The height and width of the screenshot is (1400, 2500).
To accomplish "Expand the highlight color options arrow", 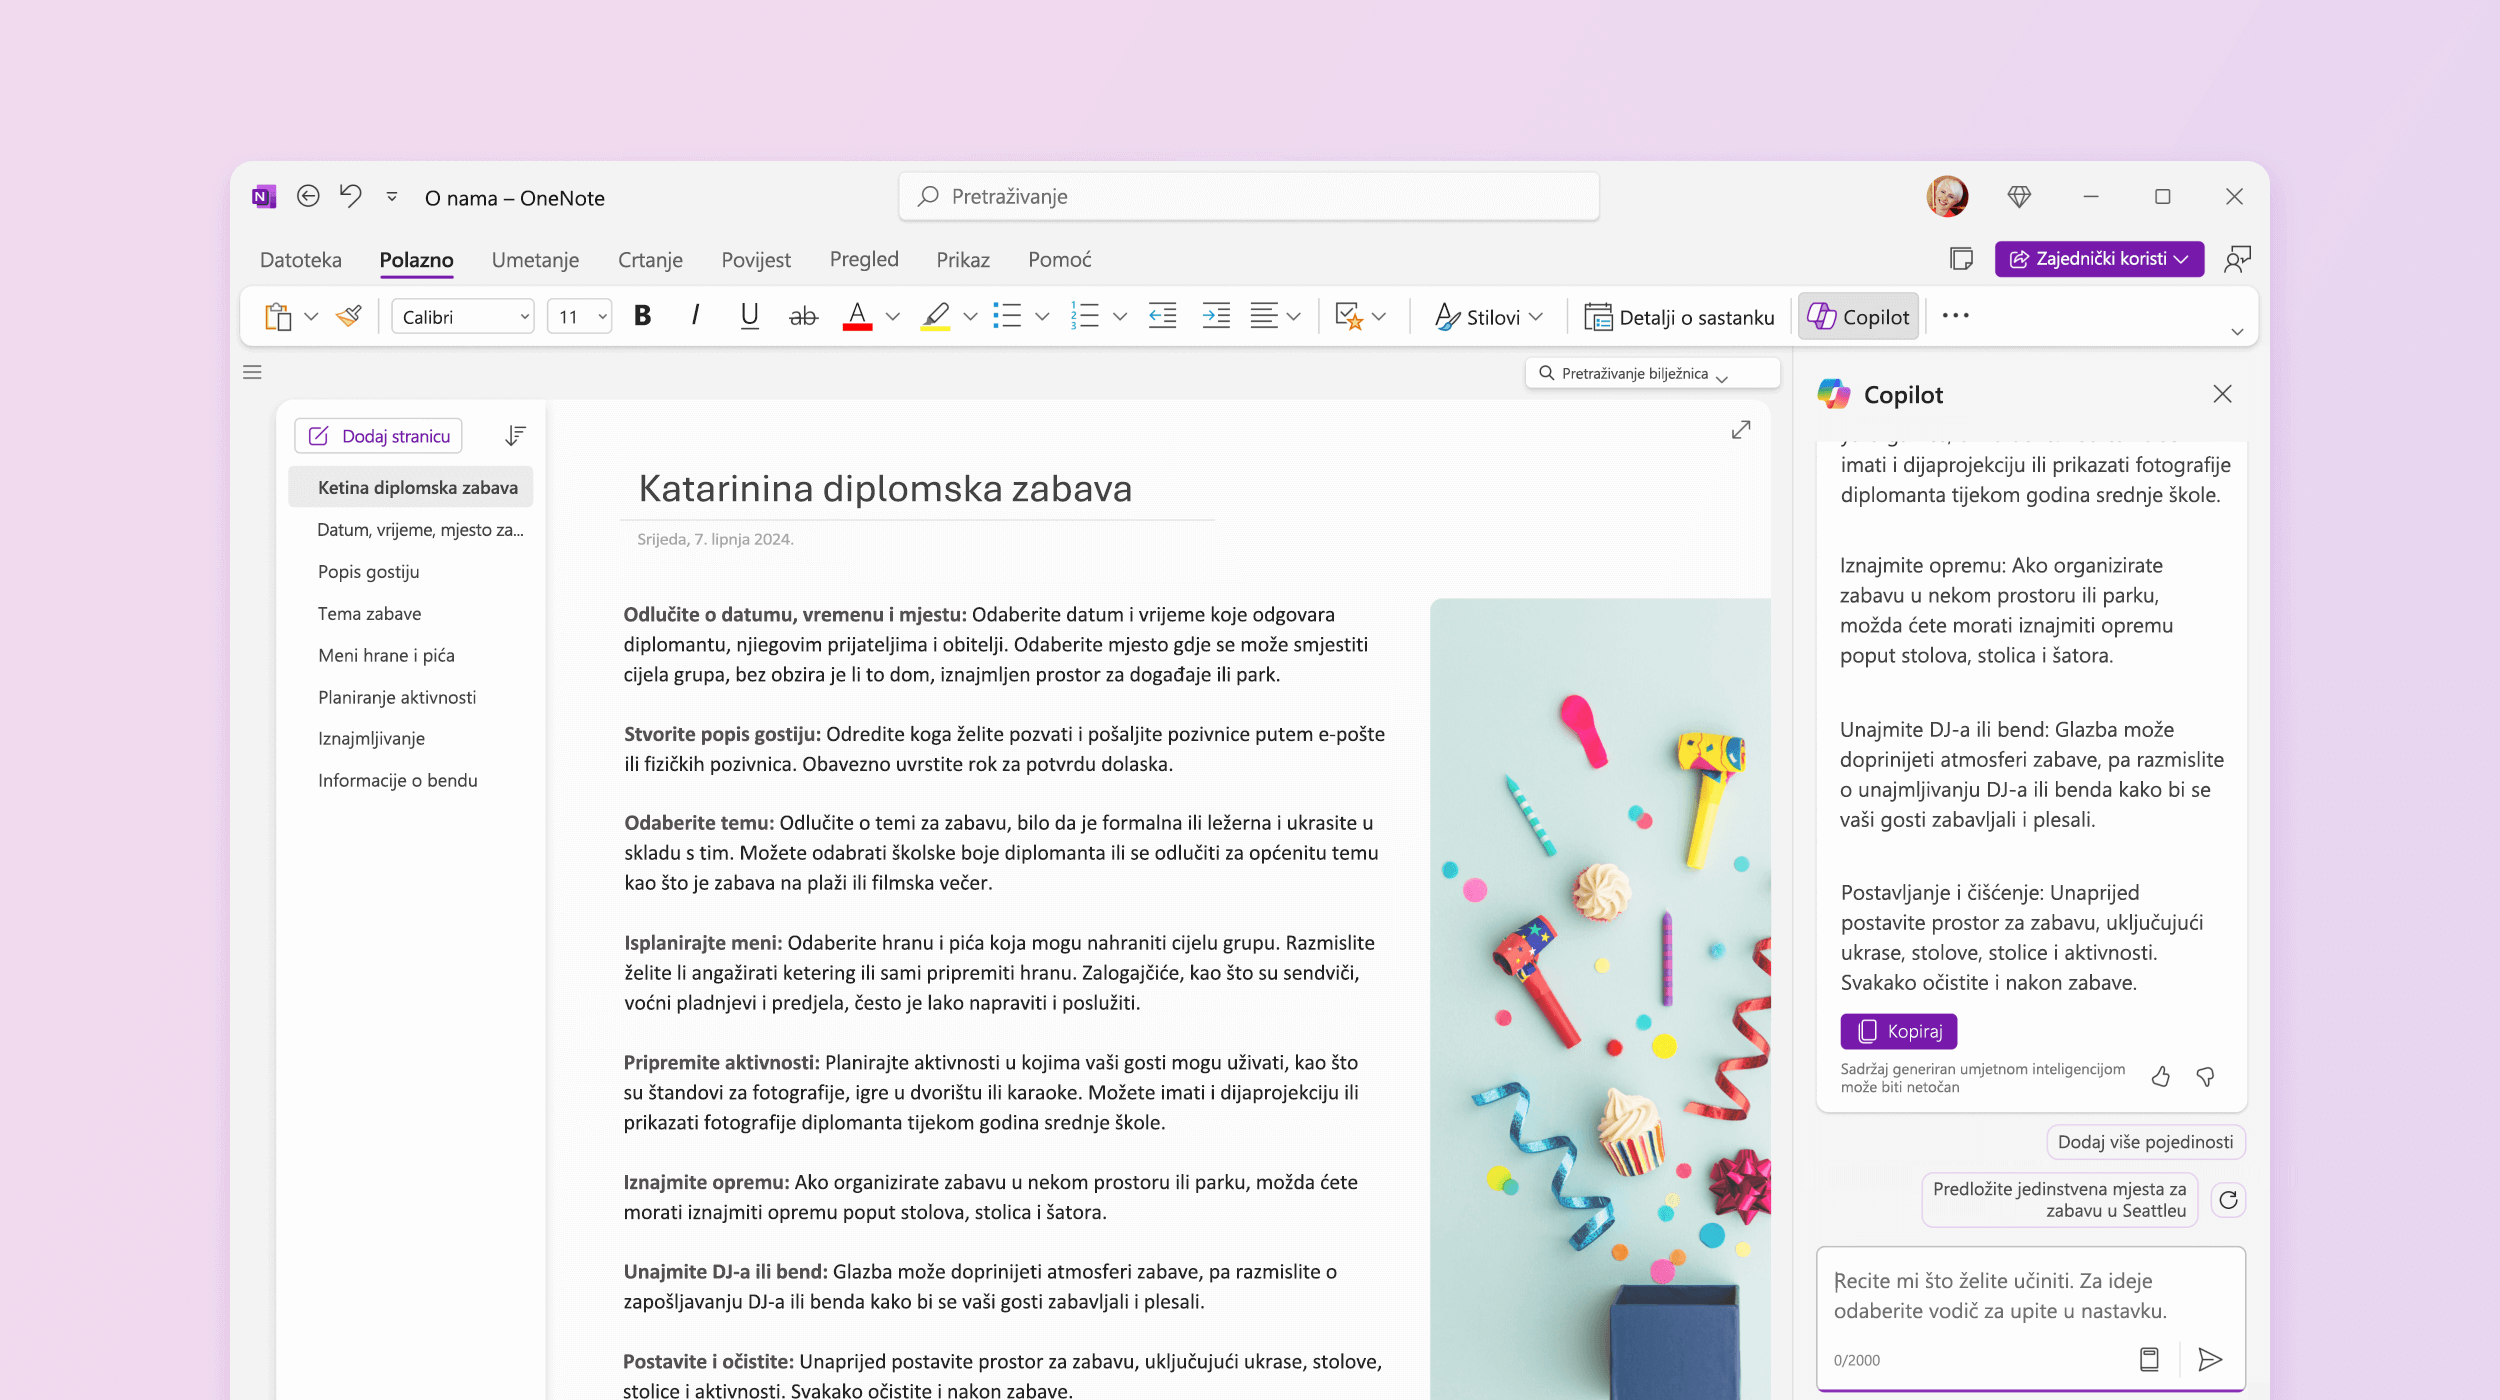I will click(970, 317).
